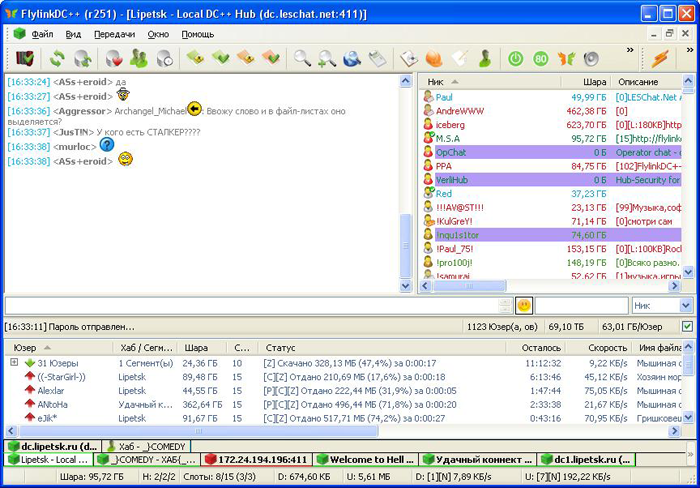Image resolution: width=700 pixels, height=488 pixels.
Task: Sort transfers by Скорость column
Action: tap(599, 348)
